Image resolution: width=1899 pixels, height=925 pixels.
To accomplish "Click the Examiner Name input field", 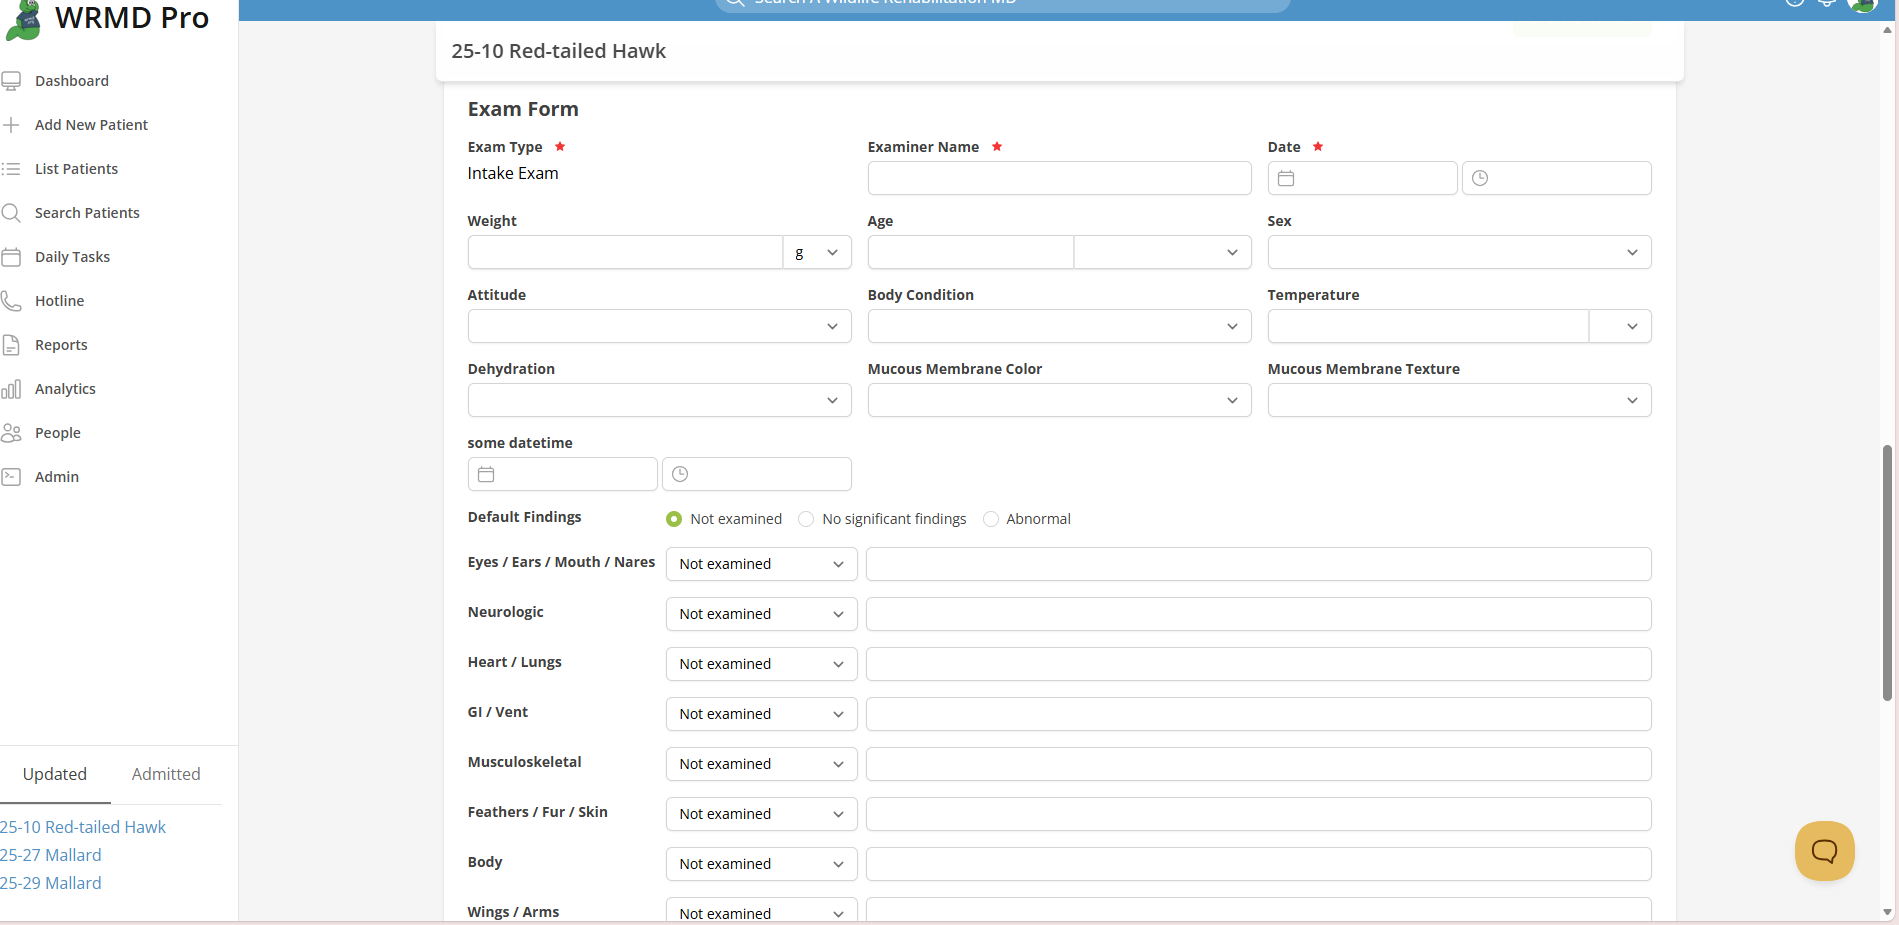I will pyautogui.click(x=1059, y=178).
